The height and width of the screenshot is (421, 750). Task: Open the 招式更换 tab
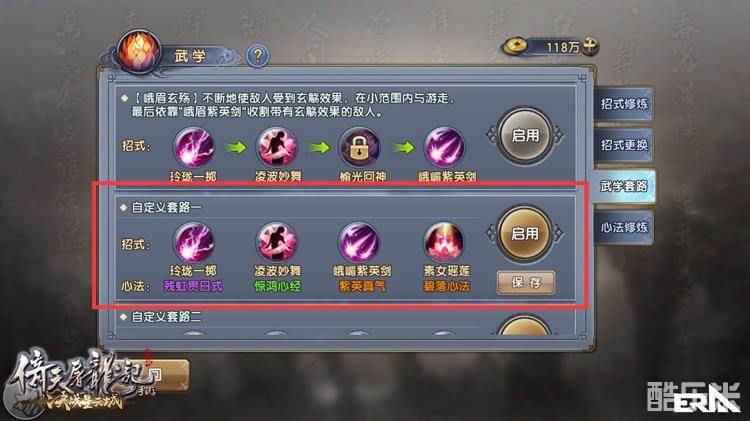point(624,145)
